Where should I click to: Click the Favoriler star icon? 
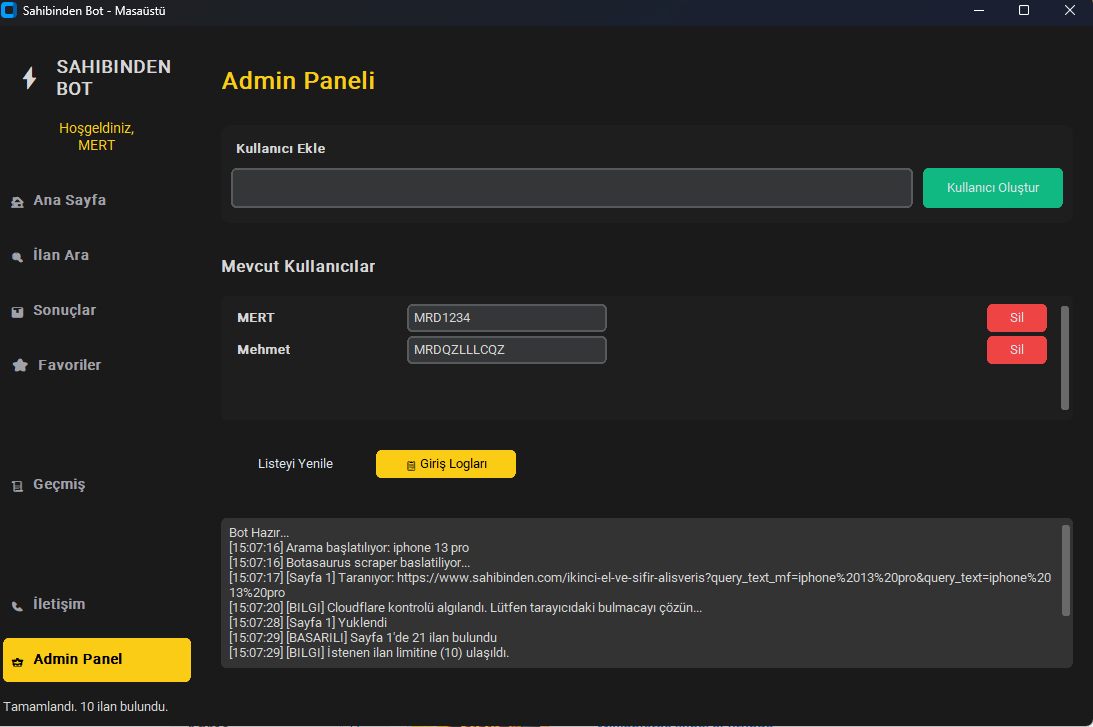pos(20,365)
